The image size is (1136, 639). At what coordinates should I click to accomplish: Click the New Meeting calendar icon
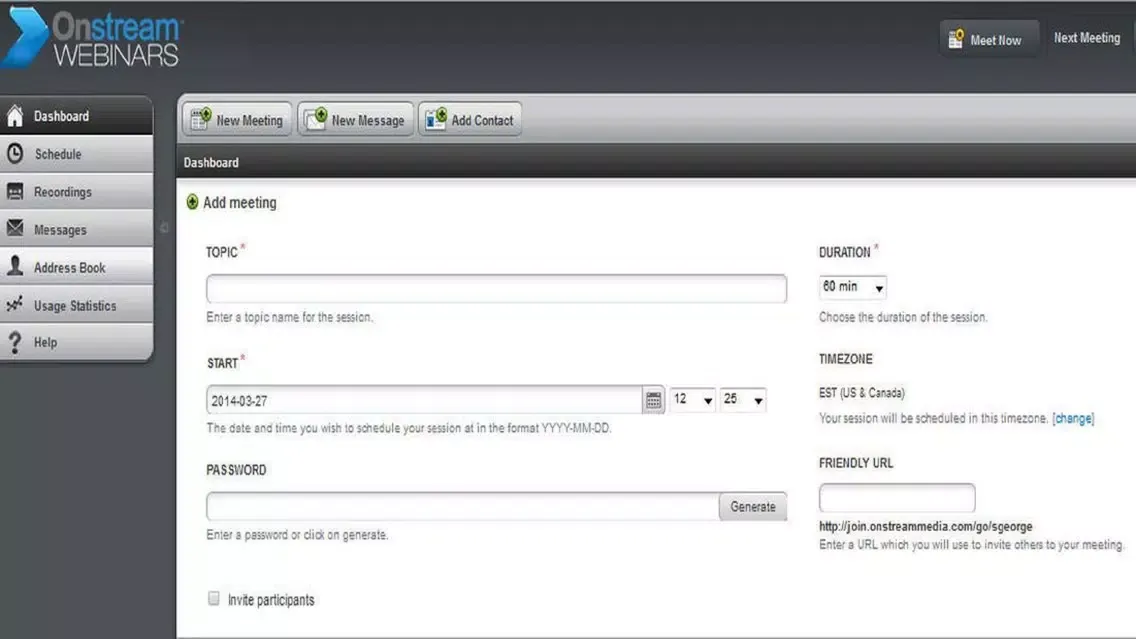[x=201, y=120]
